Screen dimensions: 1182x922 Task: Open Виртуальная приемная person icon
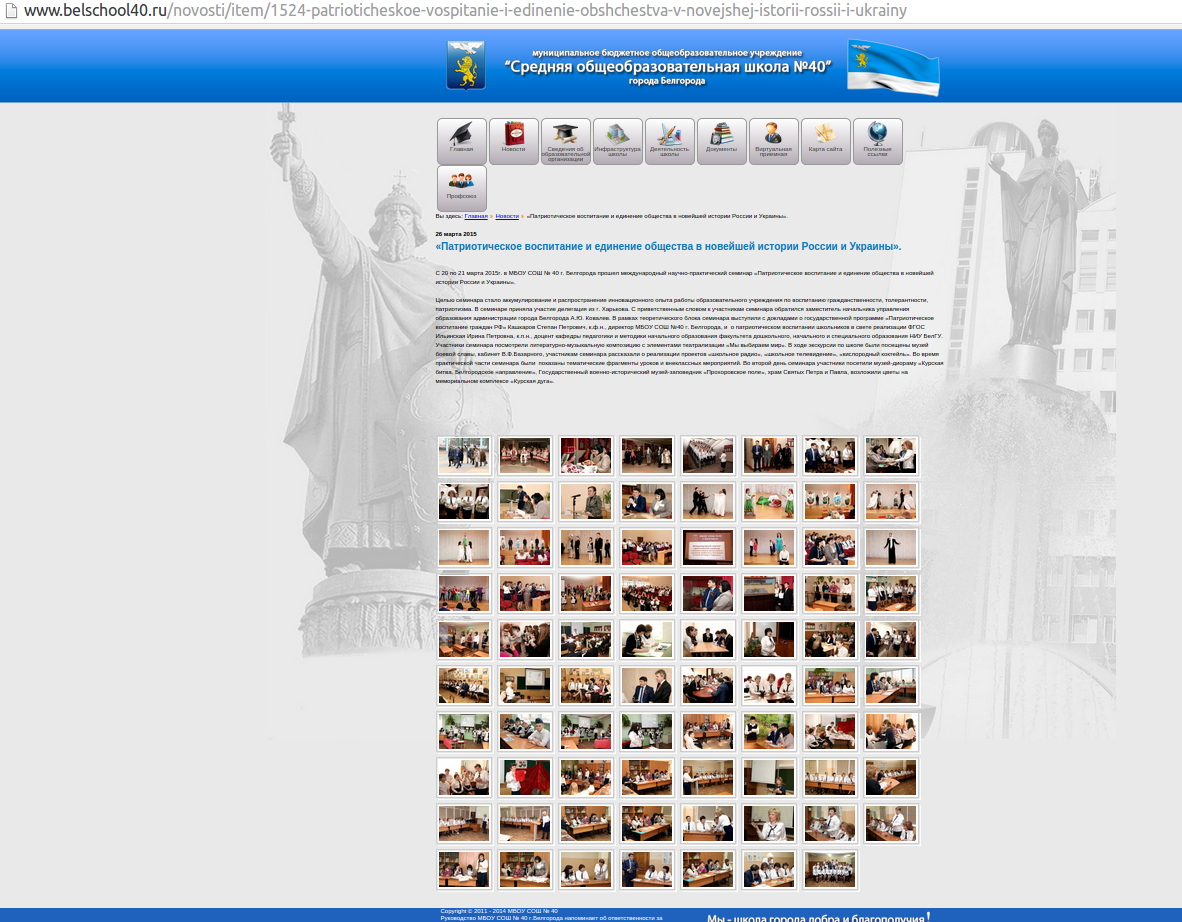coord(774,141)
